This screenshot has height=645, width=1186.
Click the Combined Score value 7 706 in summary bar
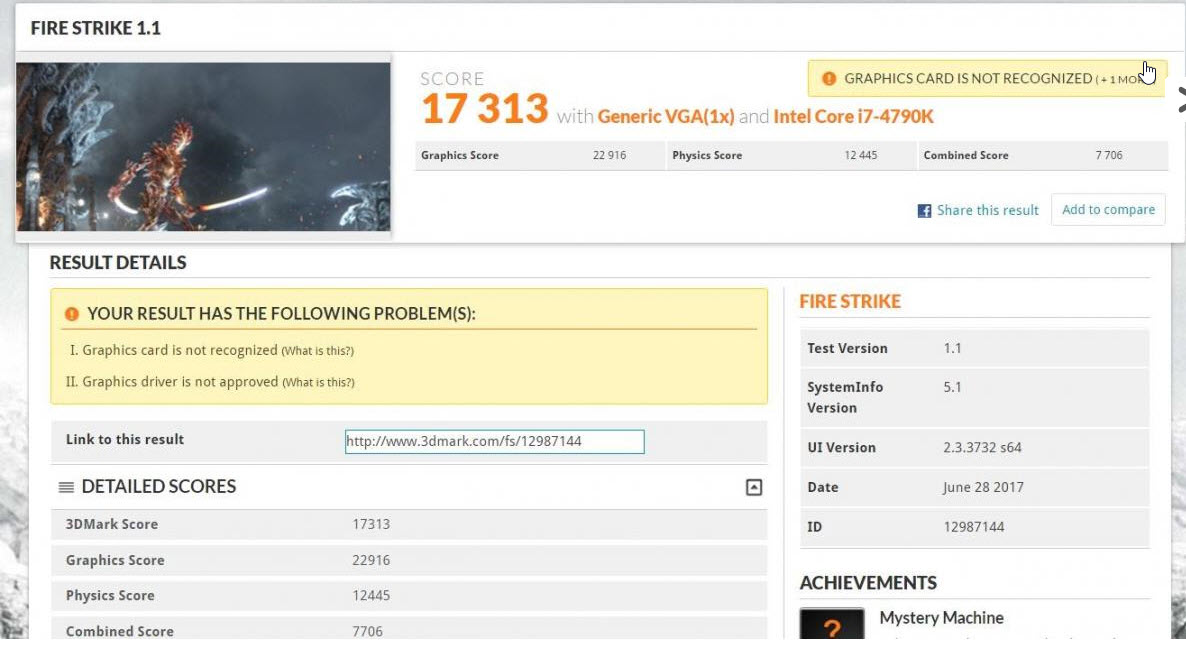point(1109,155)
